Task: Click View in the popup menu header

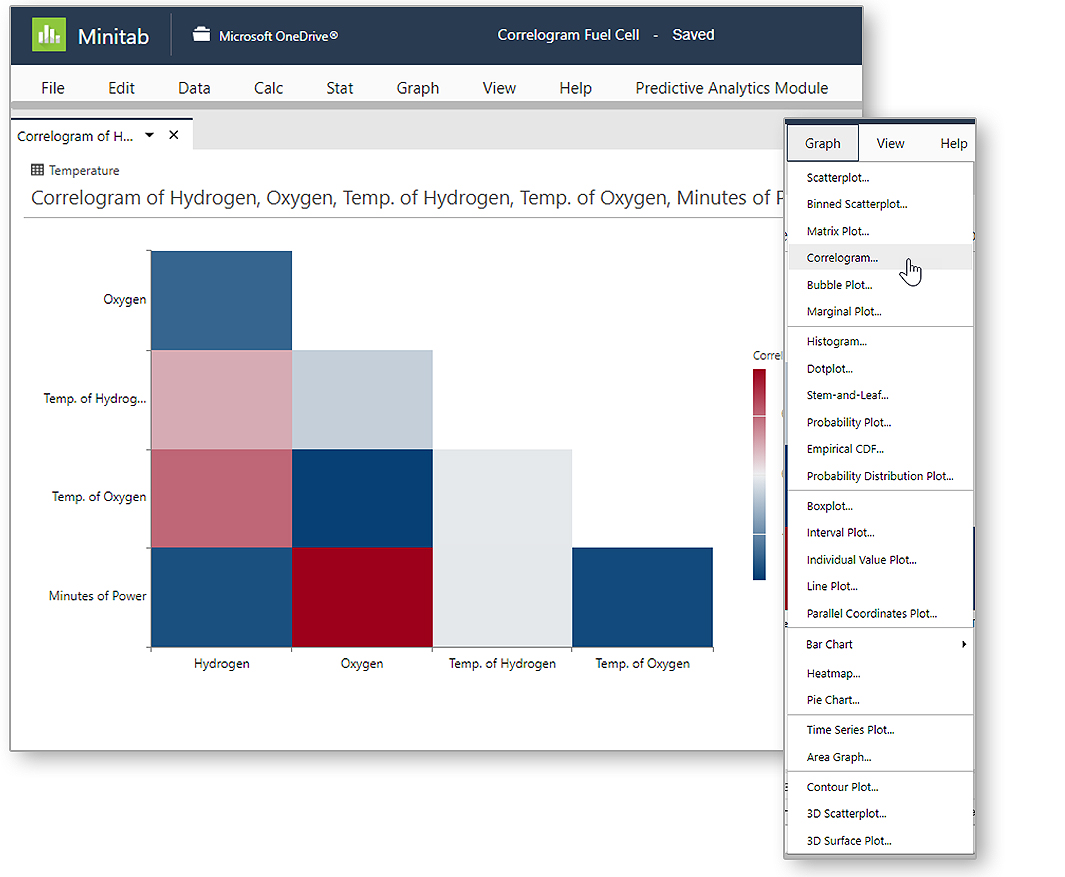Action: 890,143
